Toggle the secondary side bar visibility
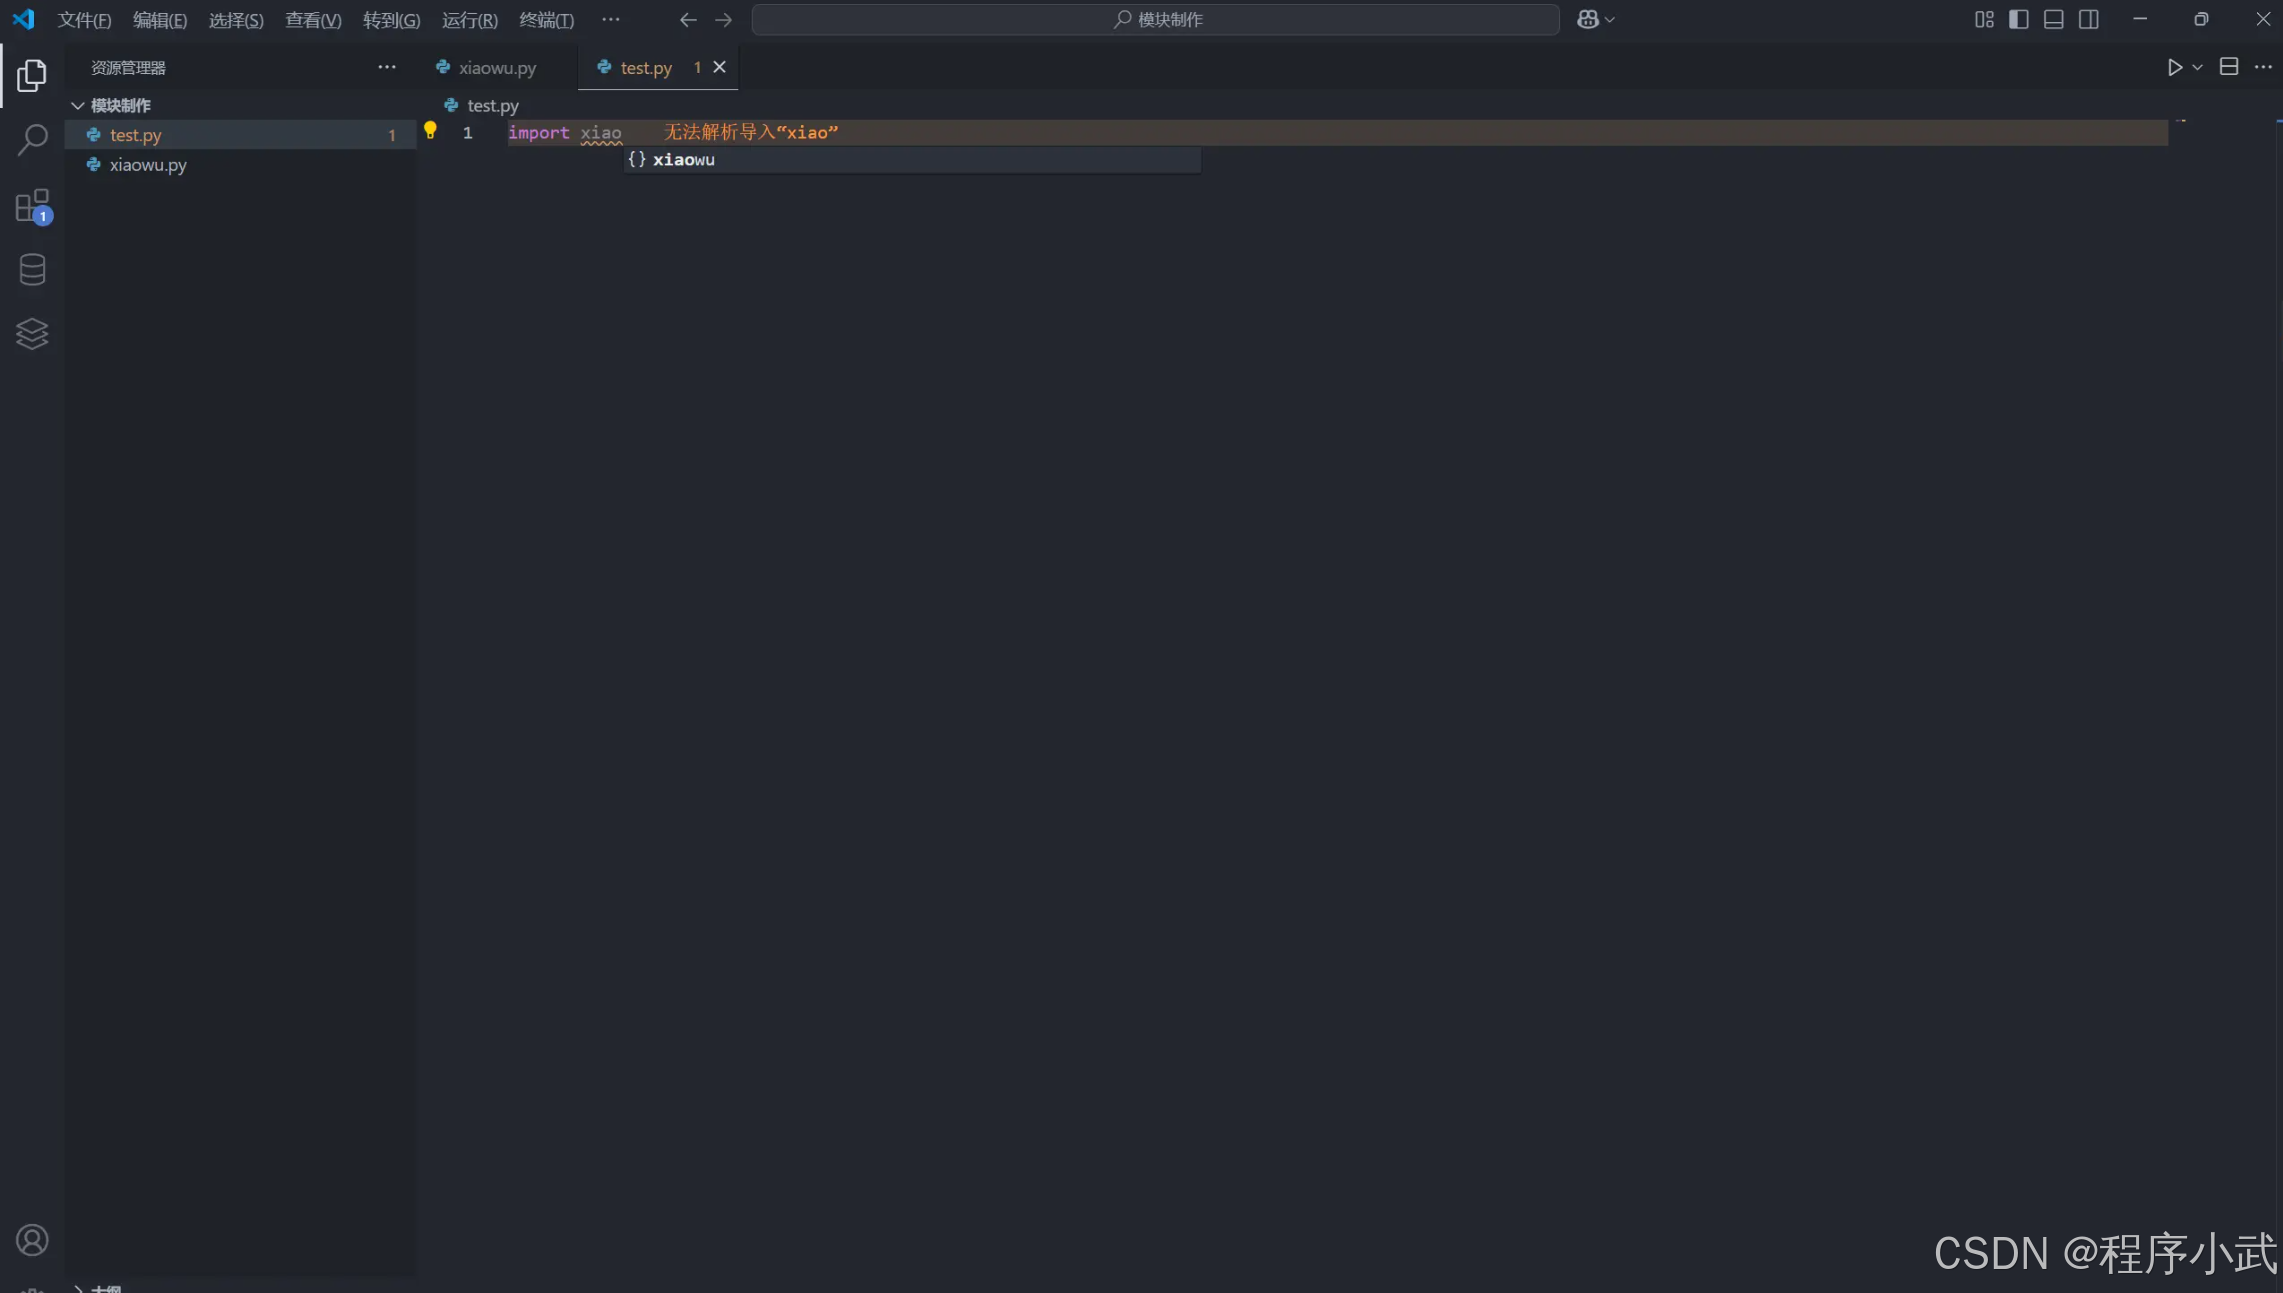This screenshot has height=1293, width=2283. [2089, 19]
